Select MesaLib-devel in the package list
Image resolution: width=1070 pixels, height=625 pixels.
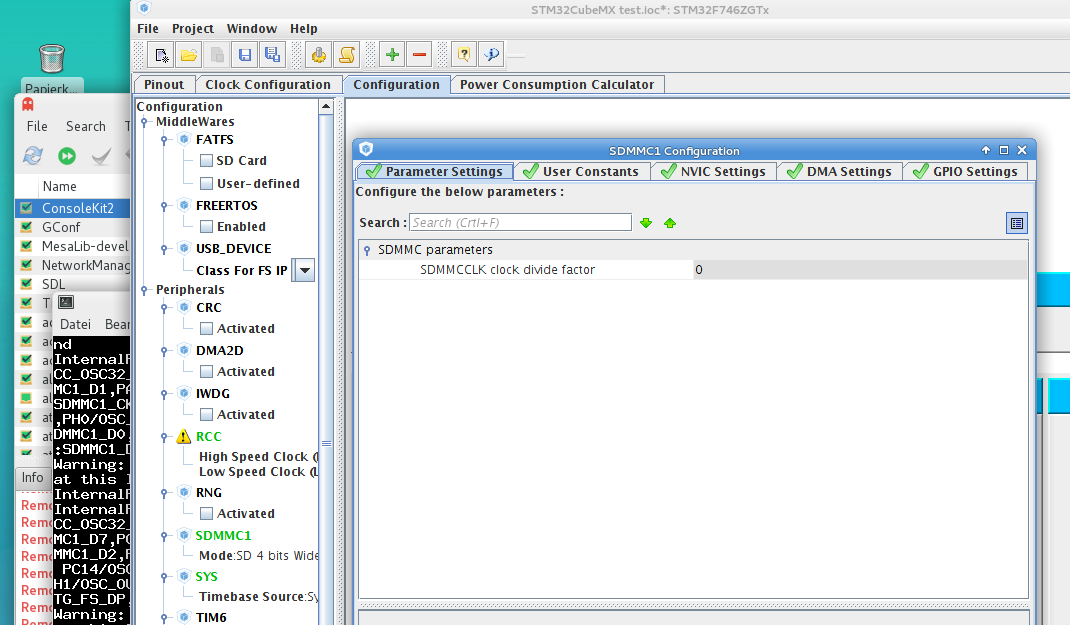coord(85,246)
